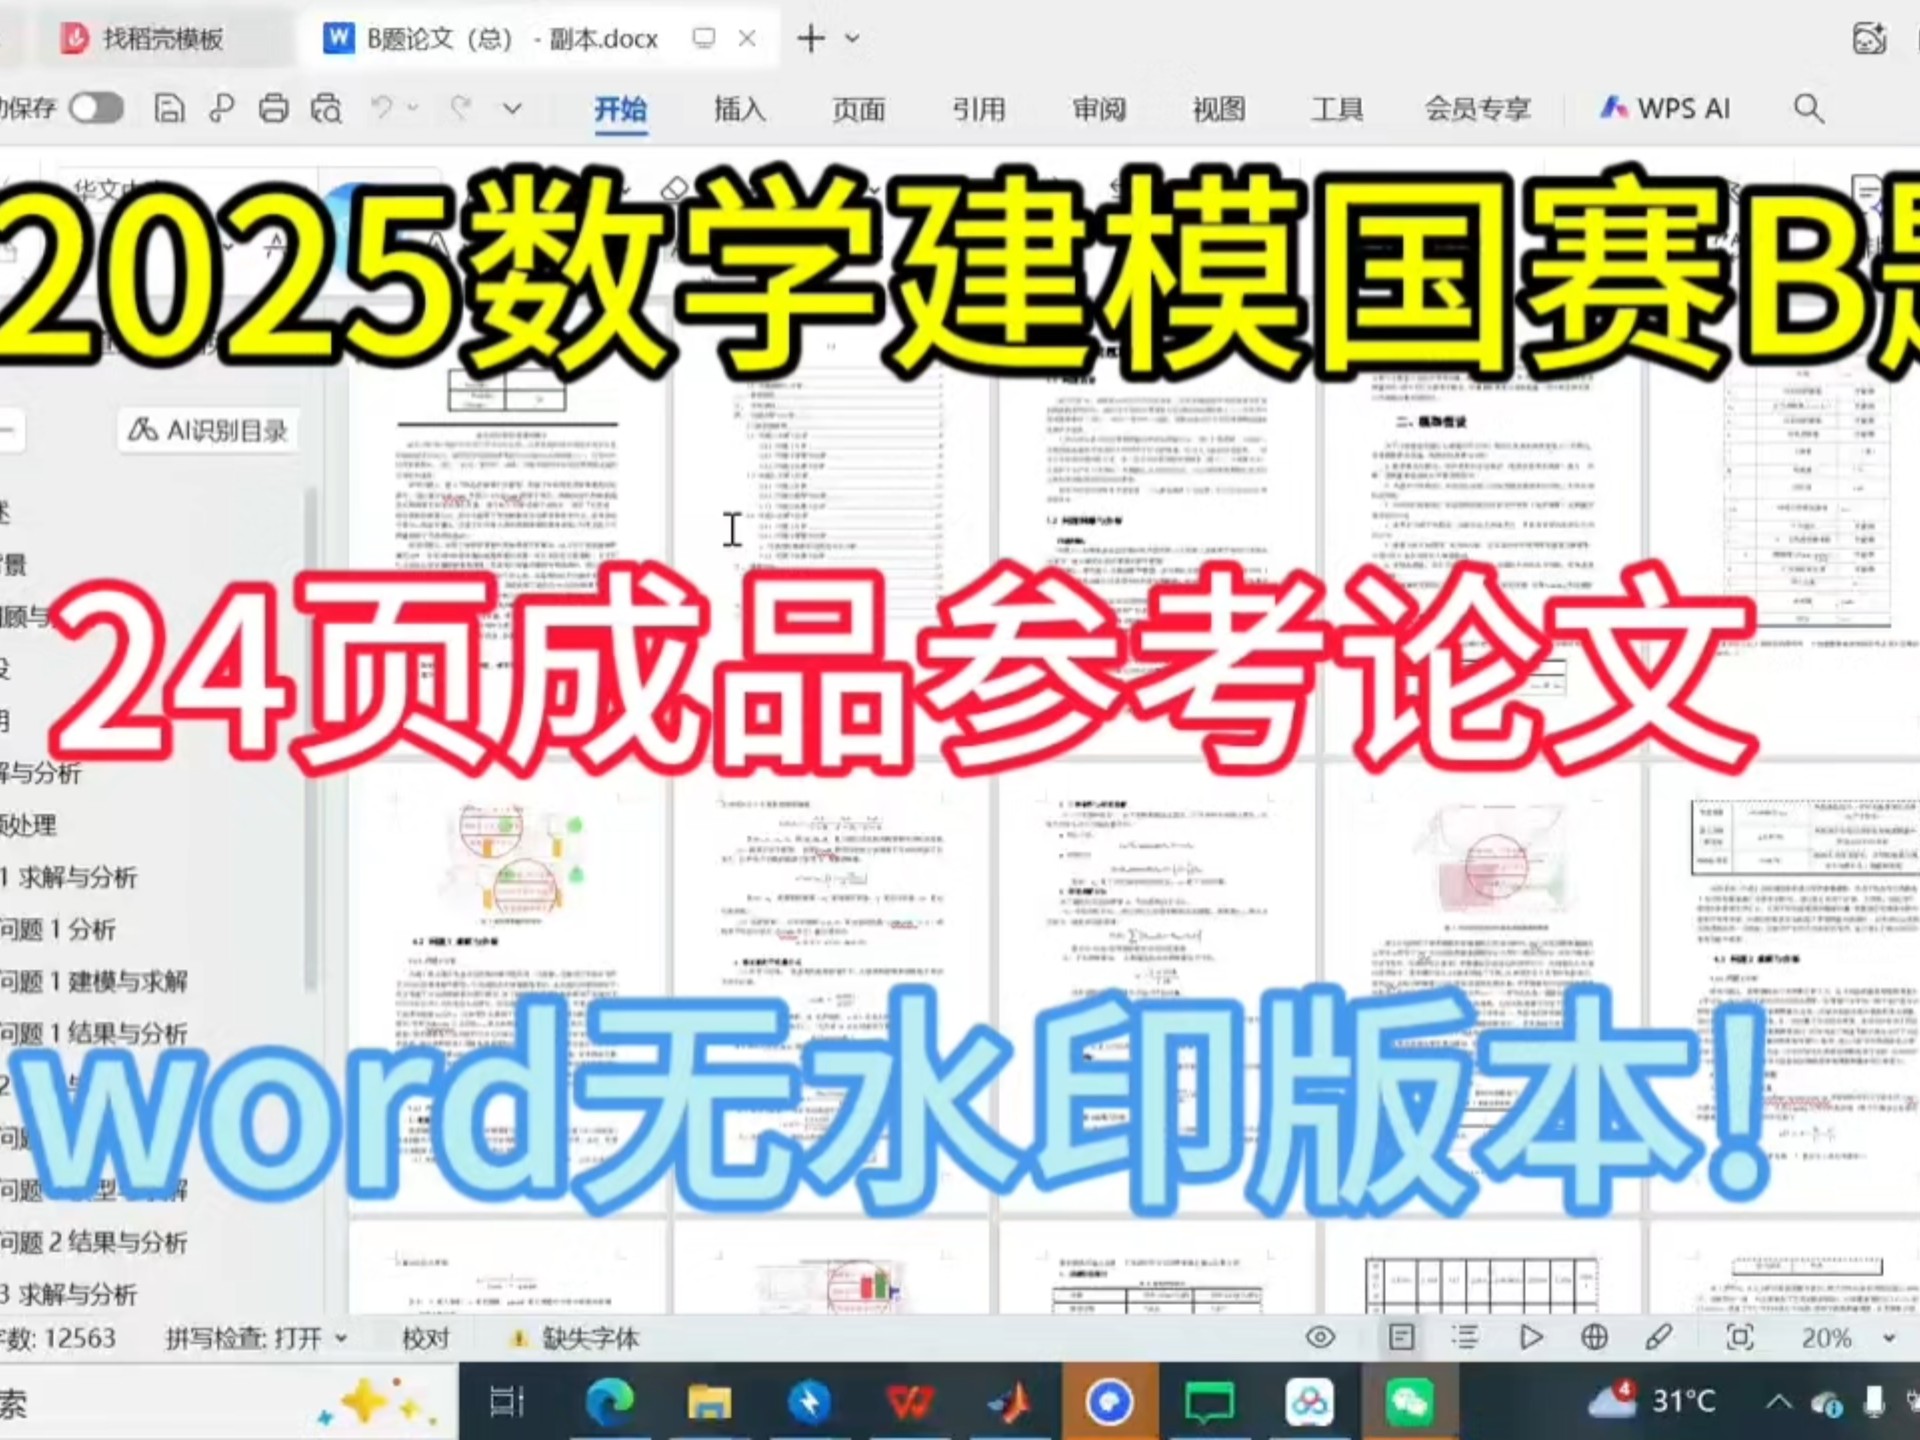1920x1440 pixels.
Task: Go to outline entry 问题 2 结果与分析
Action: tap(94, 1242)
